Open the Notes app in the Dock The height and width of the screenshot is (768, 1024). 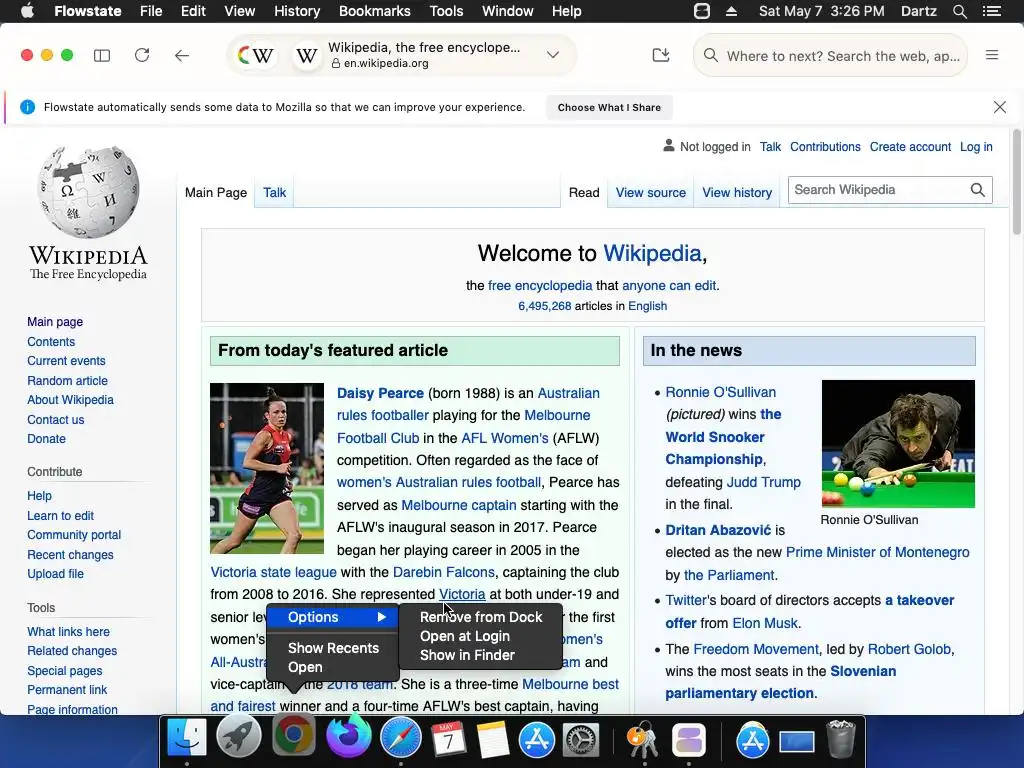point(492,739)
